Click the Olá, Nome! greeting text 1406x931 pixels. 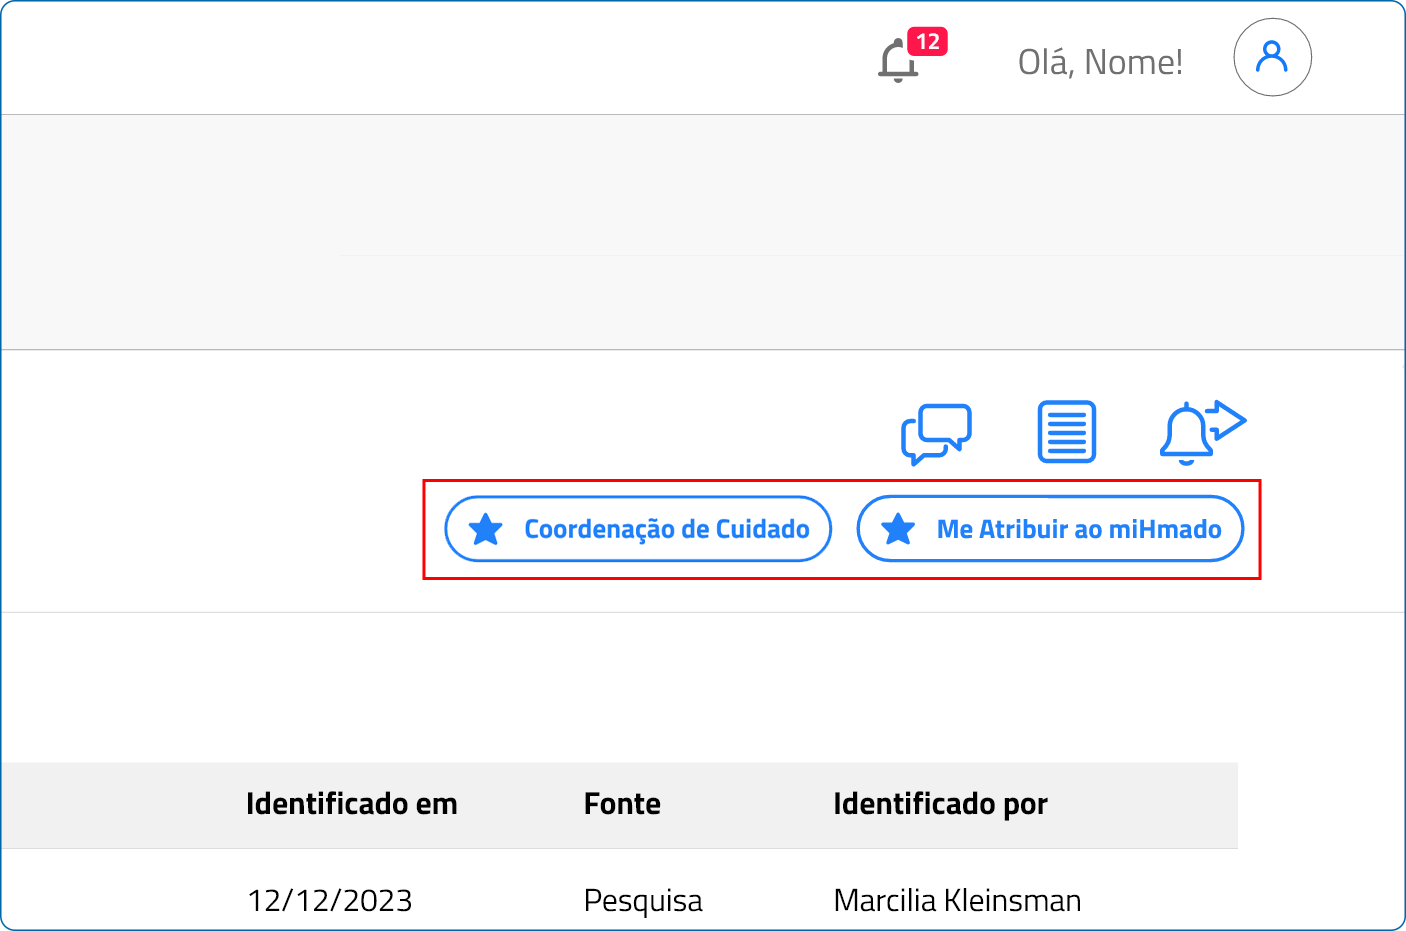[1100, 62]
